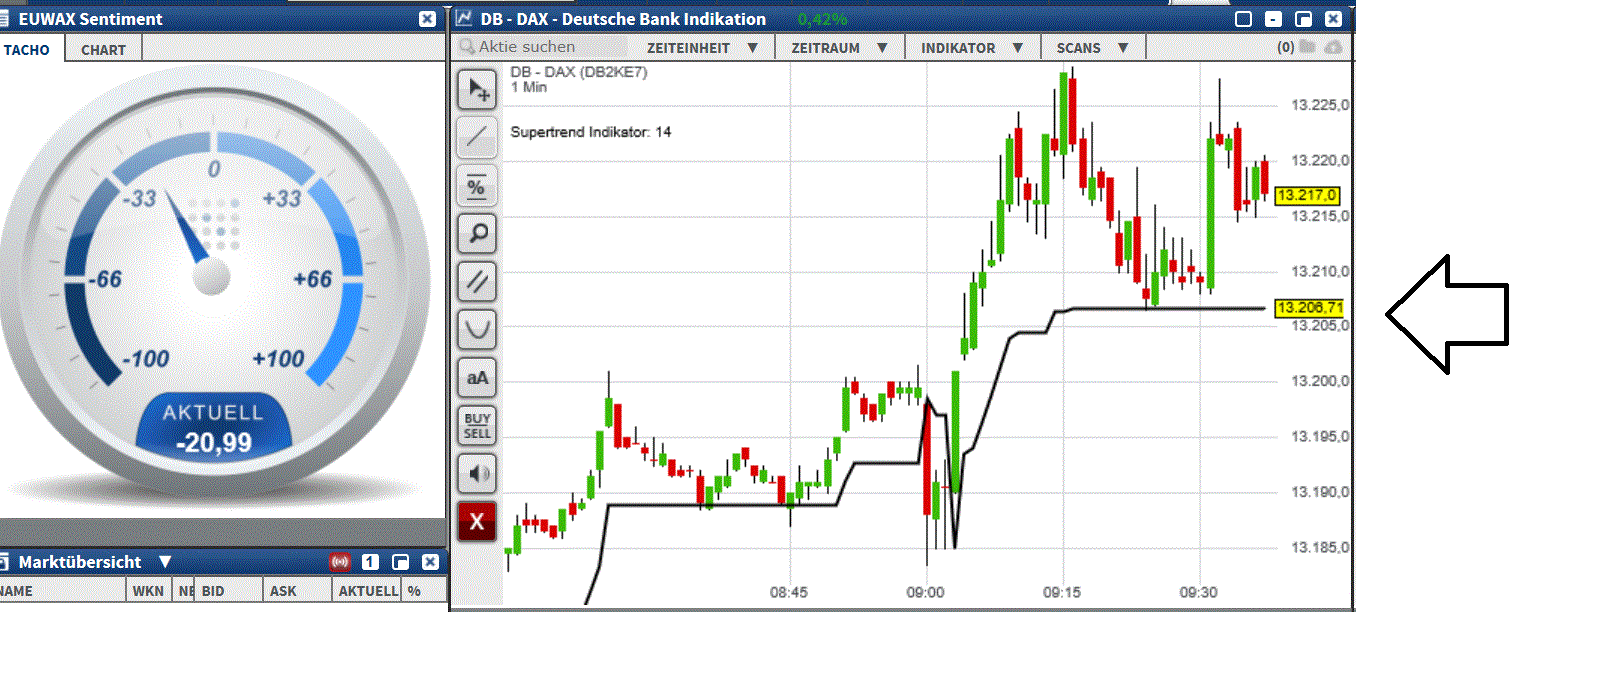Viewport: 1607px width, 684px height.
Task: Click the panel icon left of Marktübersicht title
Action: click(4, 562)
